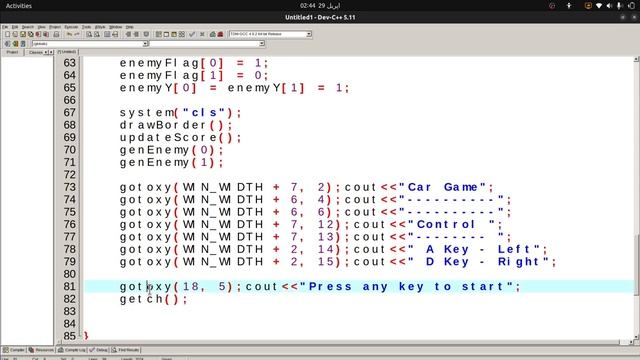Screen dimensions: 640x360
Task: Click the editor scrollbar down arrow
Action: coord(636,337)
